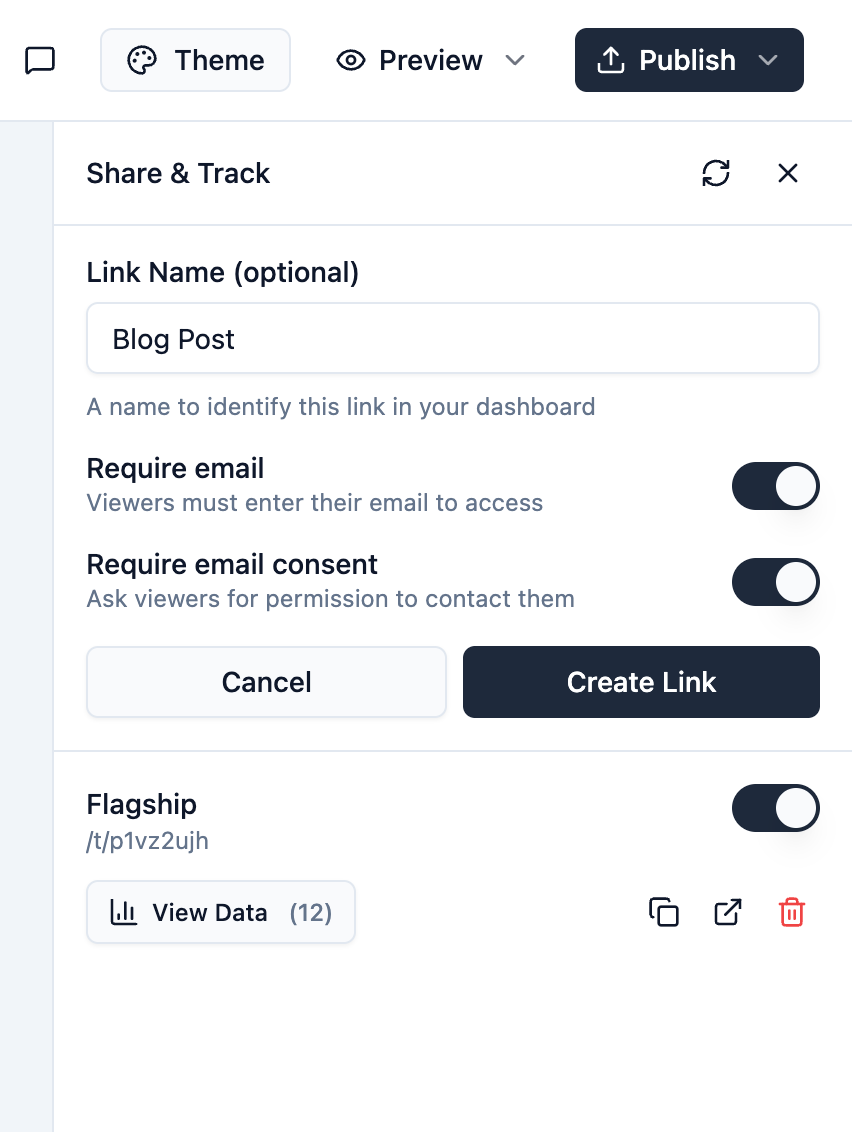Click the View Data chart icon
852x1132 pixels.
[x=122, y=912]
